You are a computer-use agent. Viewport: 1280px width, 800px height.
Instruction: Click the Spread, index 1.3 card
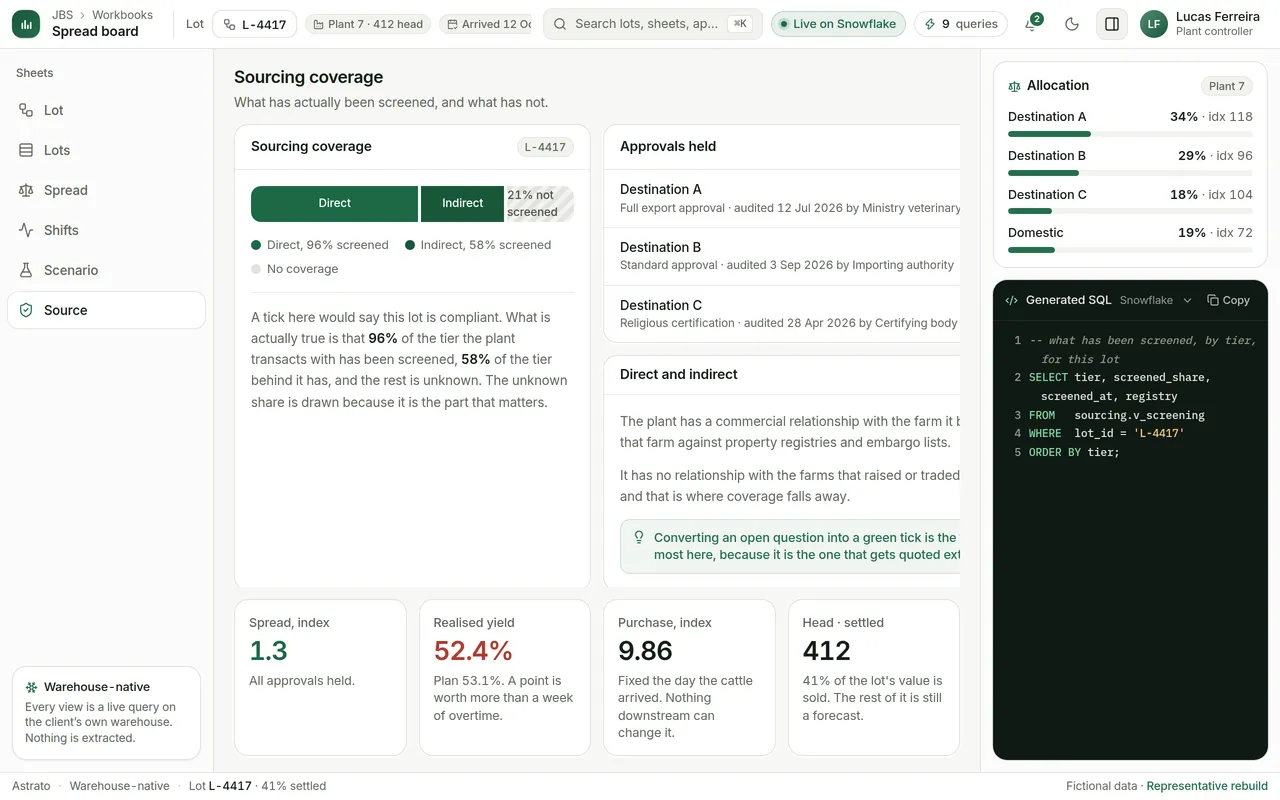(x=320, y=677)
